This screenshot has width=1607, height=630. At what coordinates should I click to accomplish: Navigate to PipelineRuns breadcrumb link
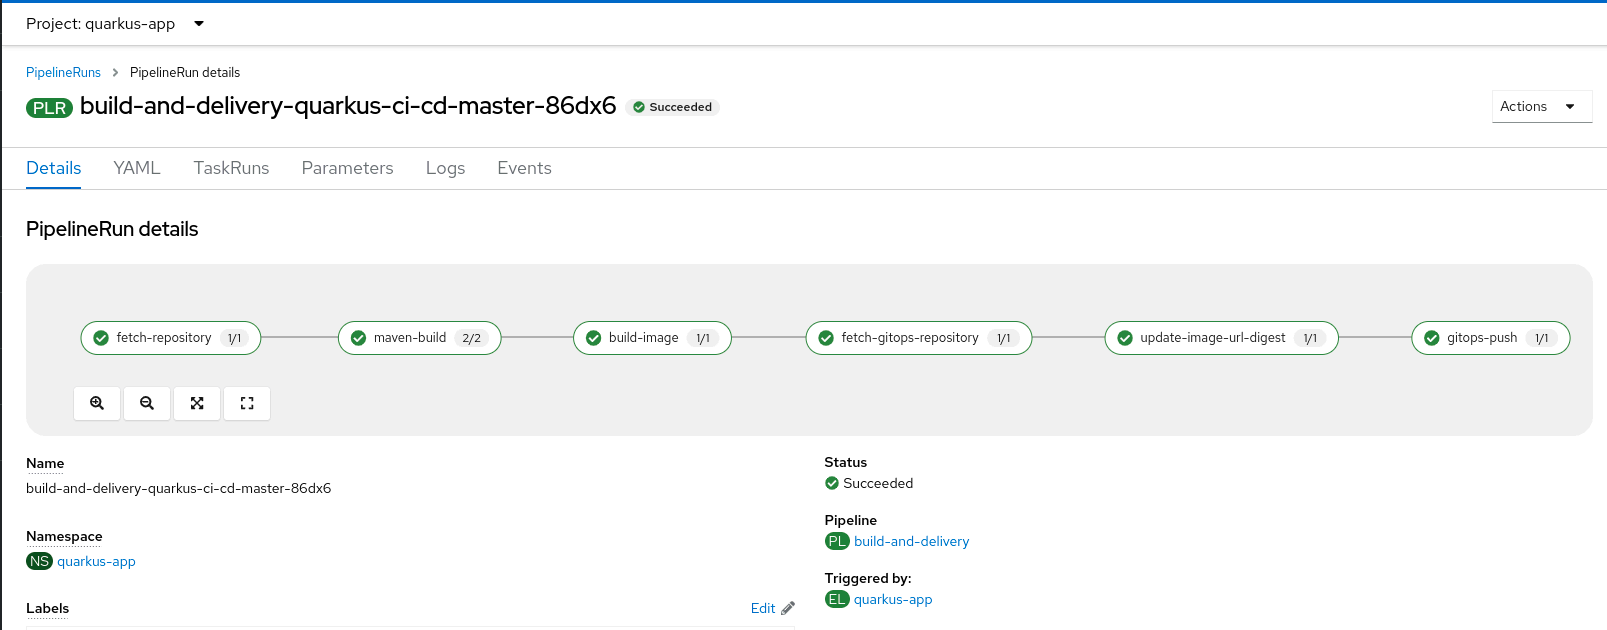point(63,72)
